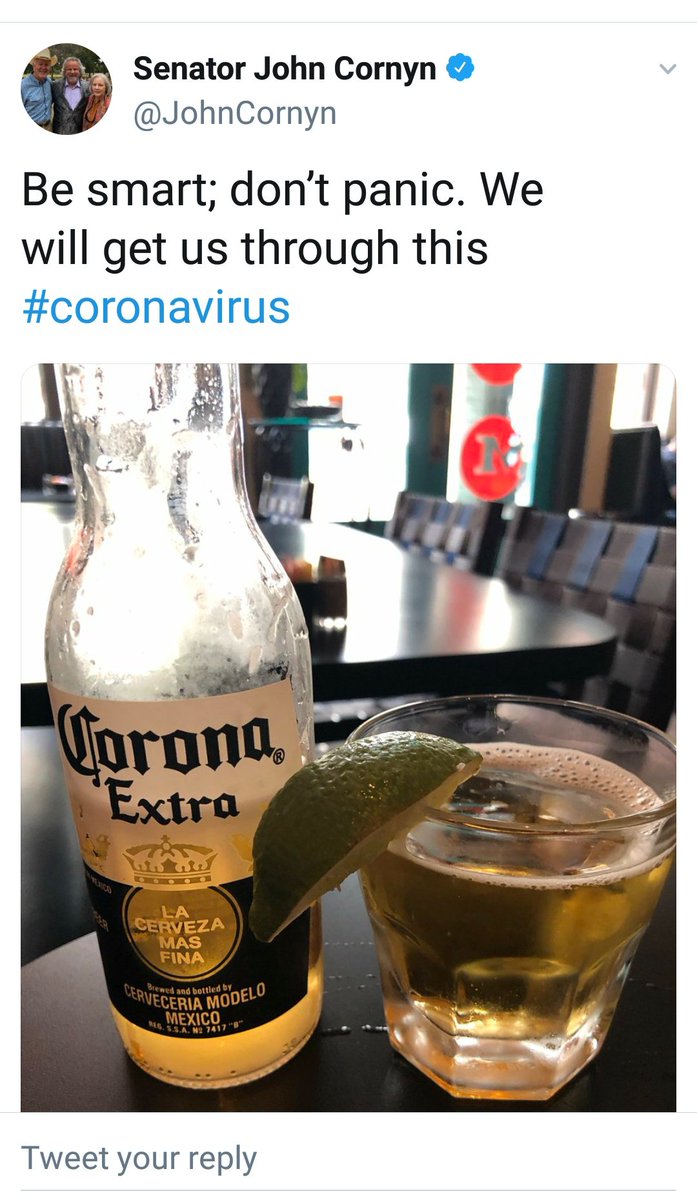
Task: Click the Senator John Cornyn display name
Action: tap(285, 69)
